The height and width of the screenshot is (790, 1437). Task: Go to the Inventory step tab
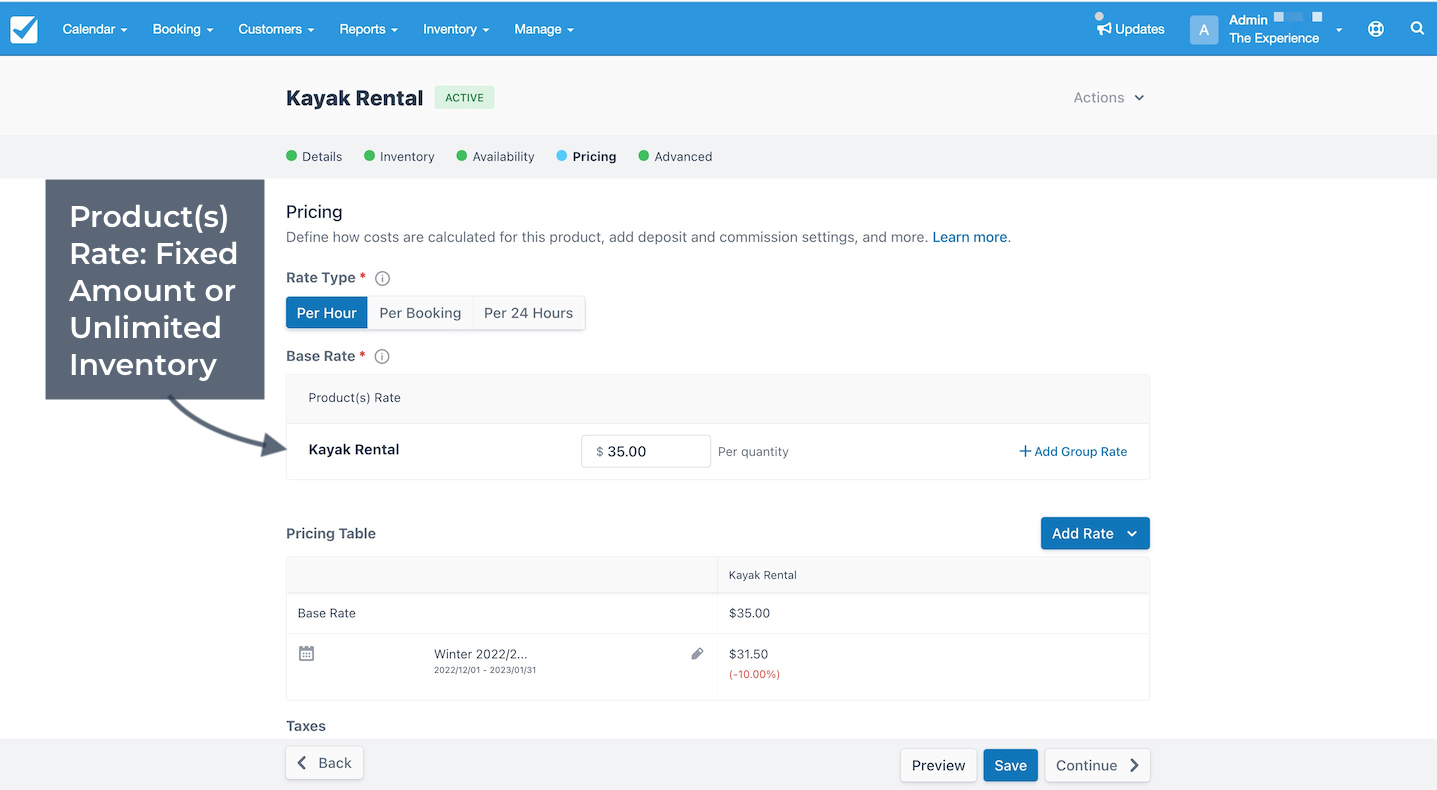(x=399, y=156)
